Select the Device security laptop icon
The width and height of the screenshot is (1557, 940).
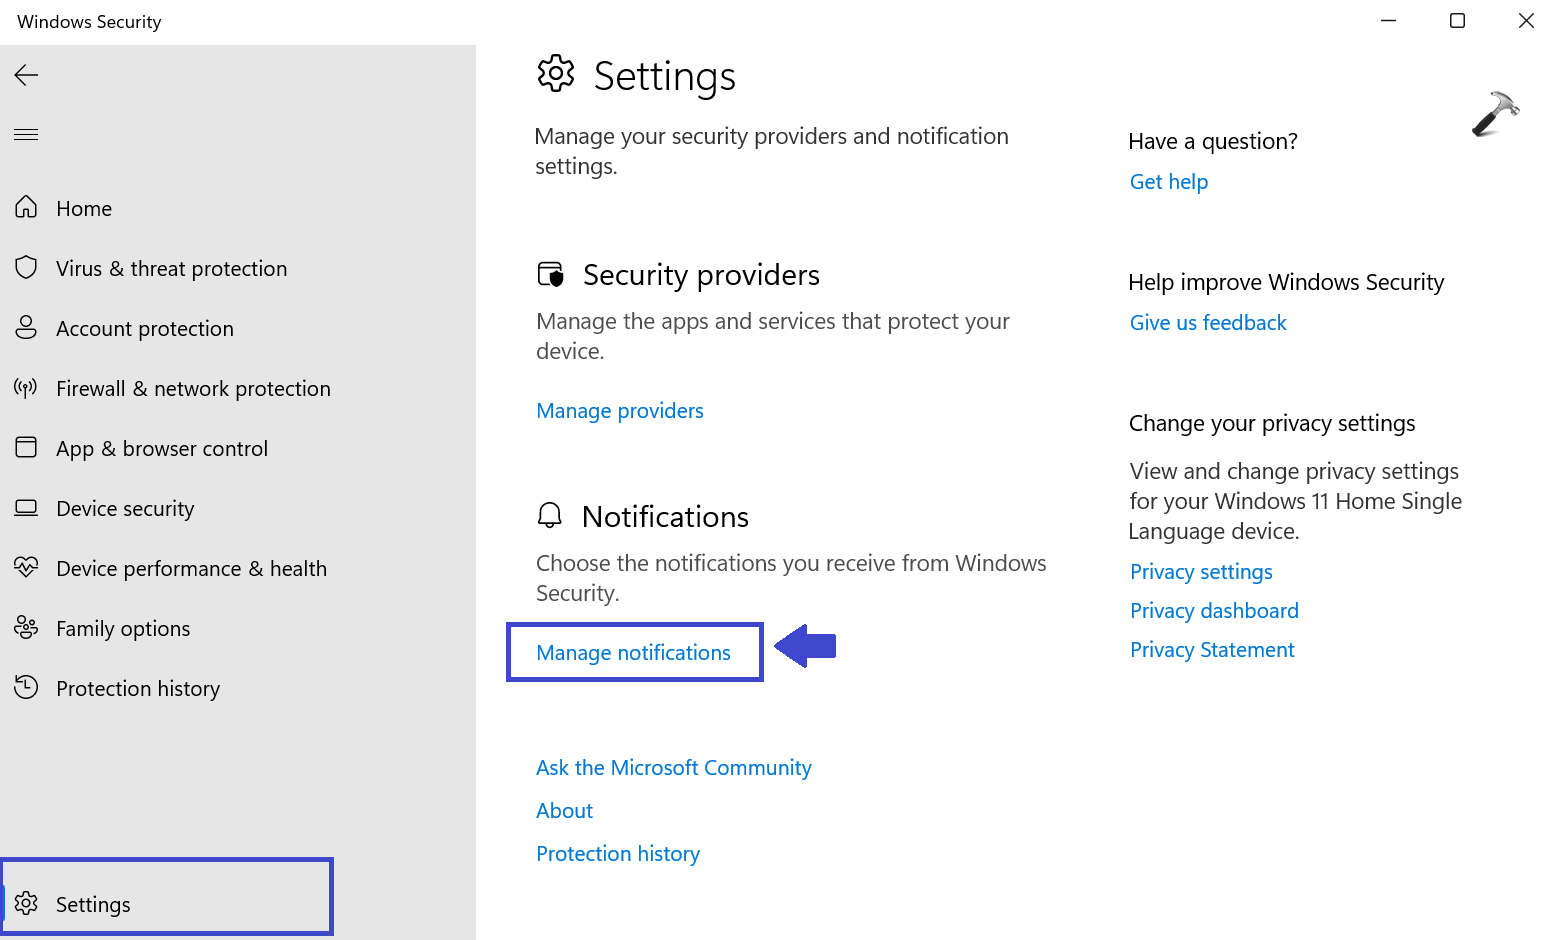(x=27, y=507)
